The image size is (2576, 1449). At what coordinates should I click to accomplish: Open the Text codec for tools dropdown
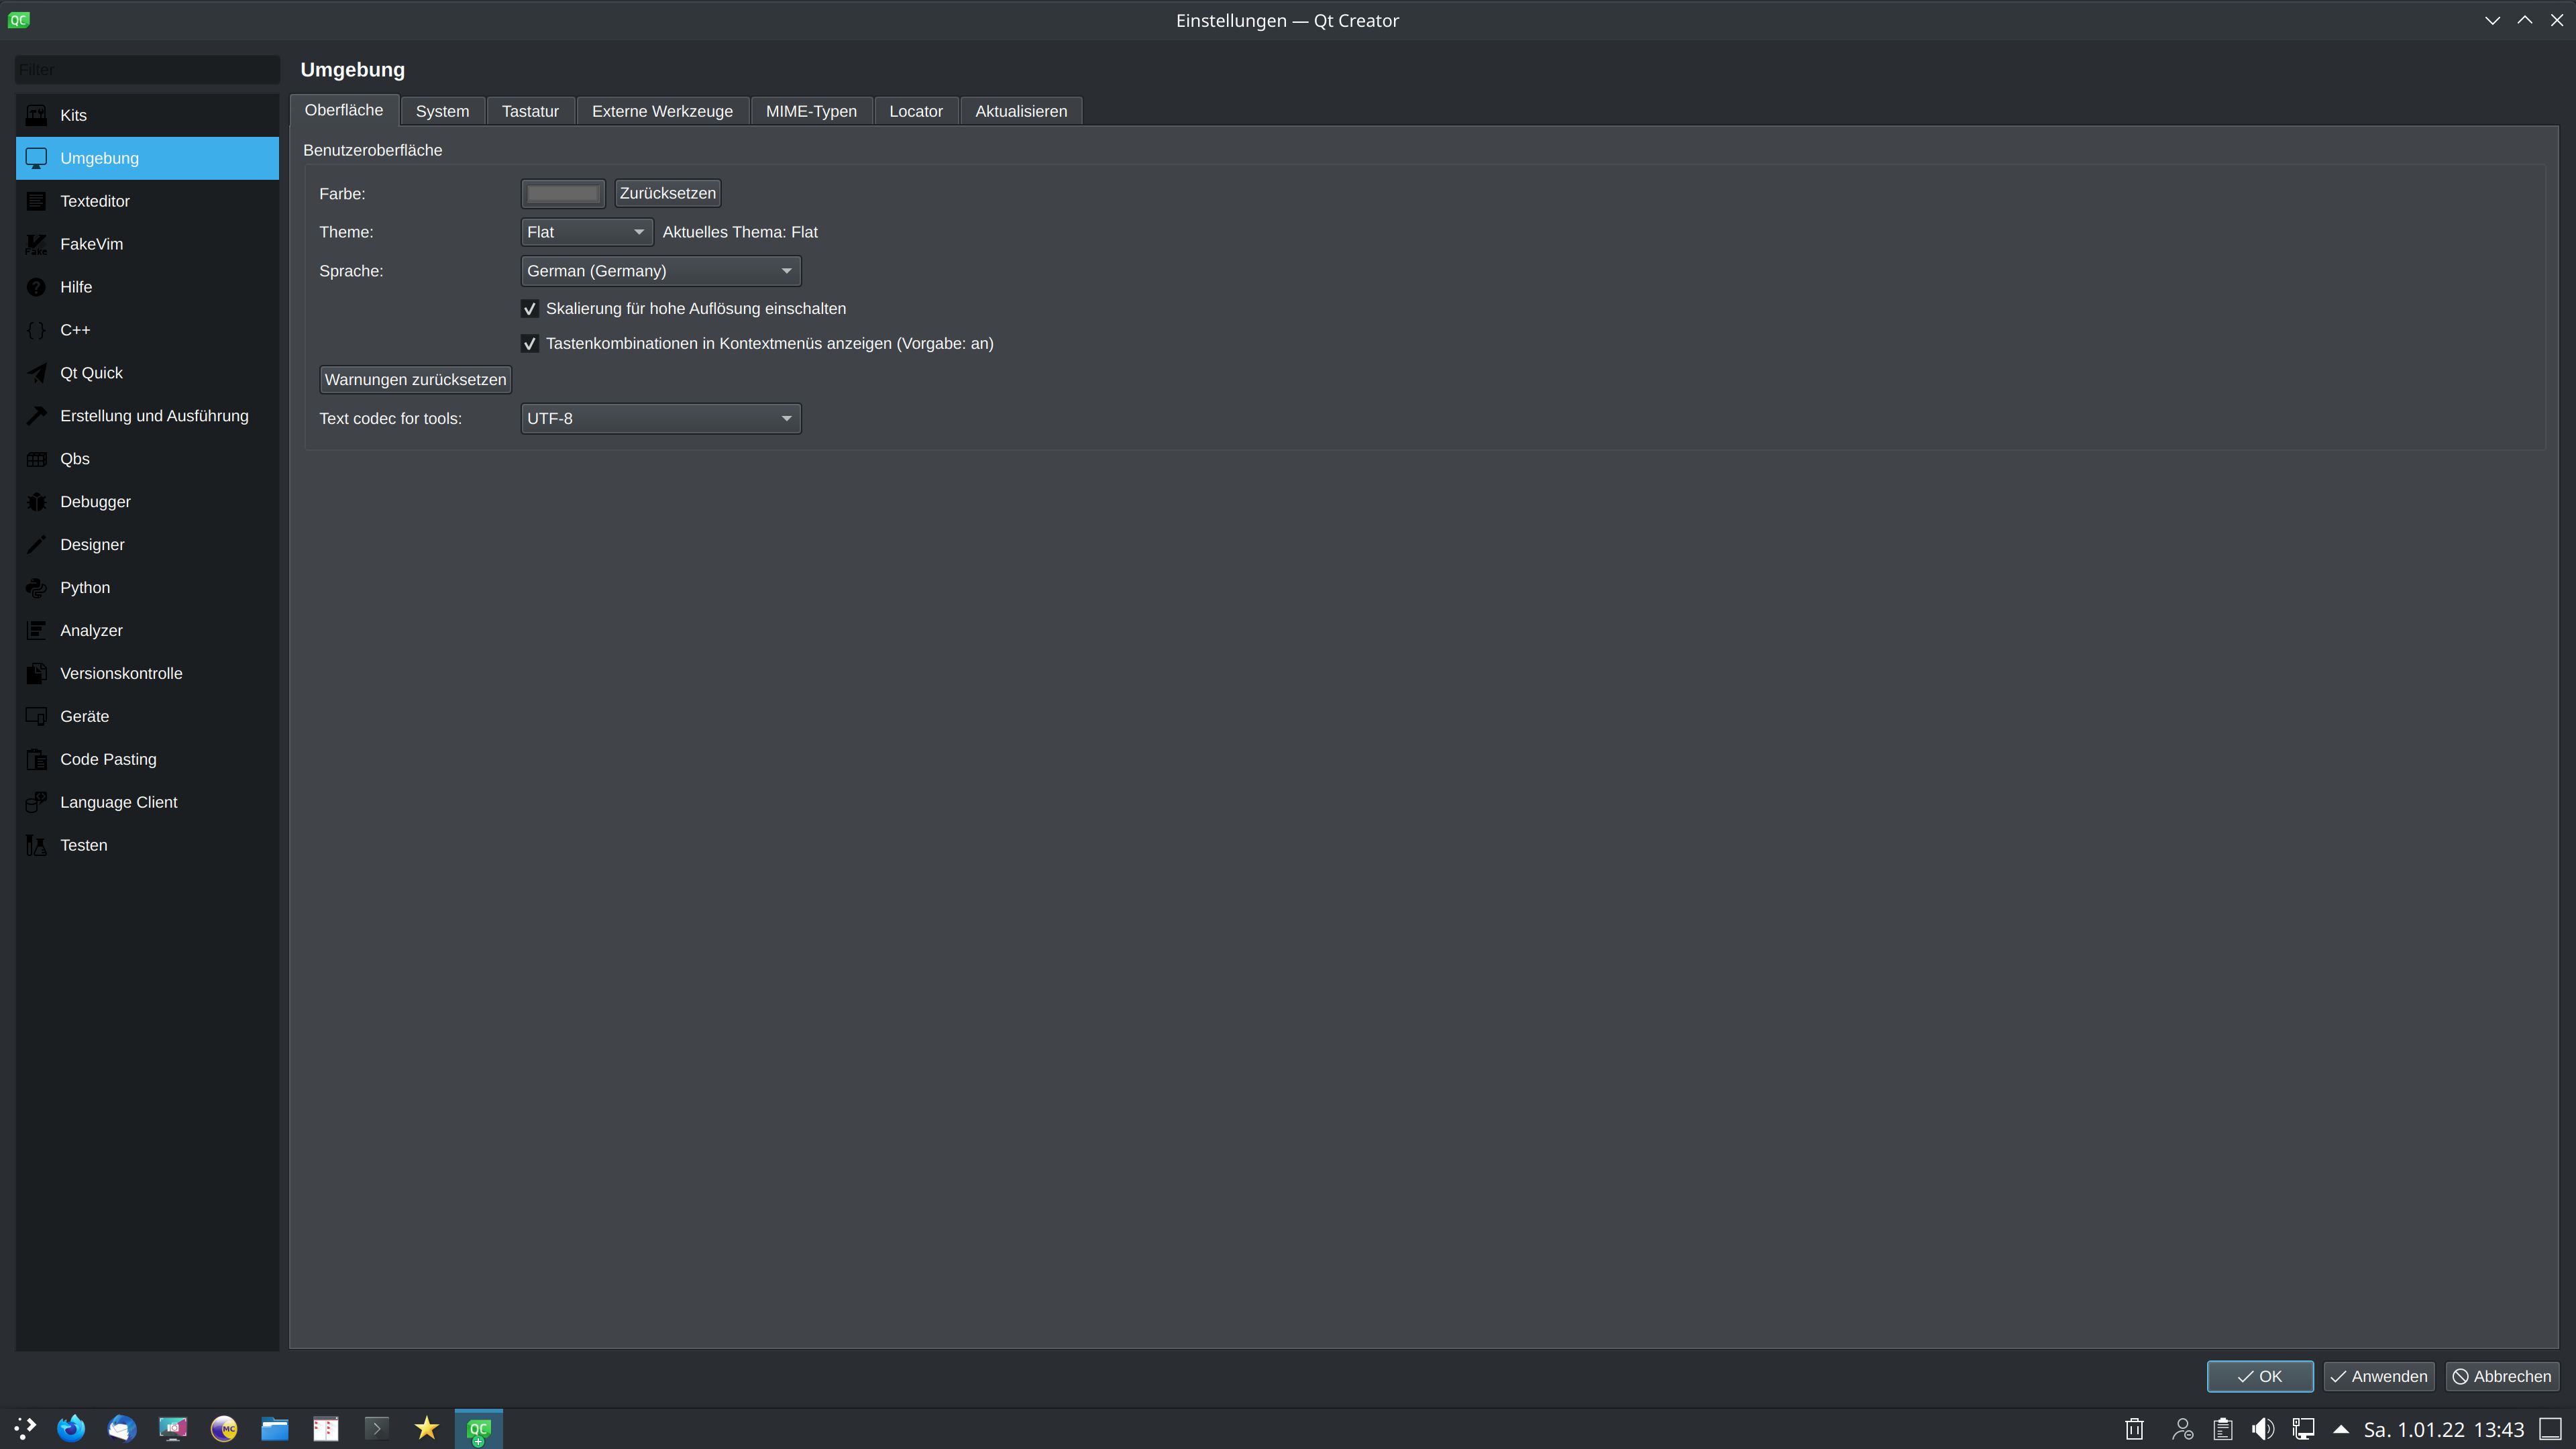(x=660, y=418)
